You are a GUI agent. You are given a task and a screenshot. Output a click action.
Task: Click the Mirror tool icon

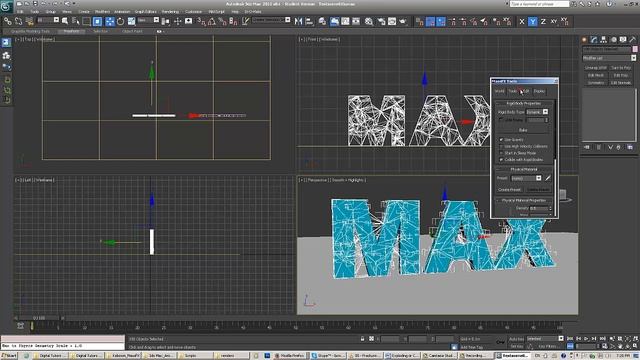tap(298, 21)
